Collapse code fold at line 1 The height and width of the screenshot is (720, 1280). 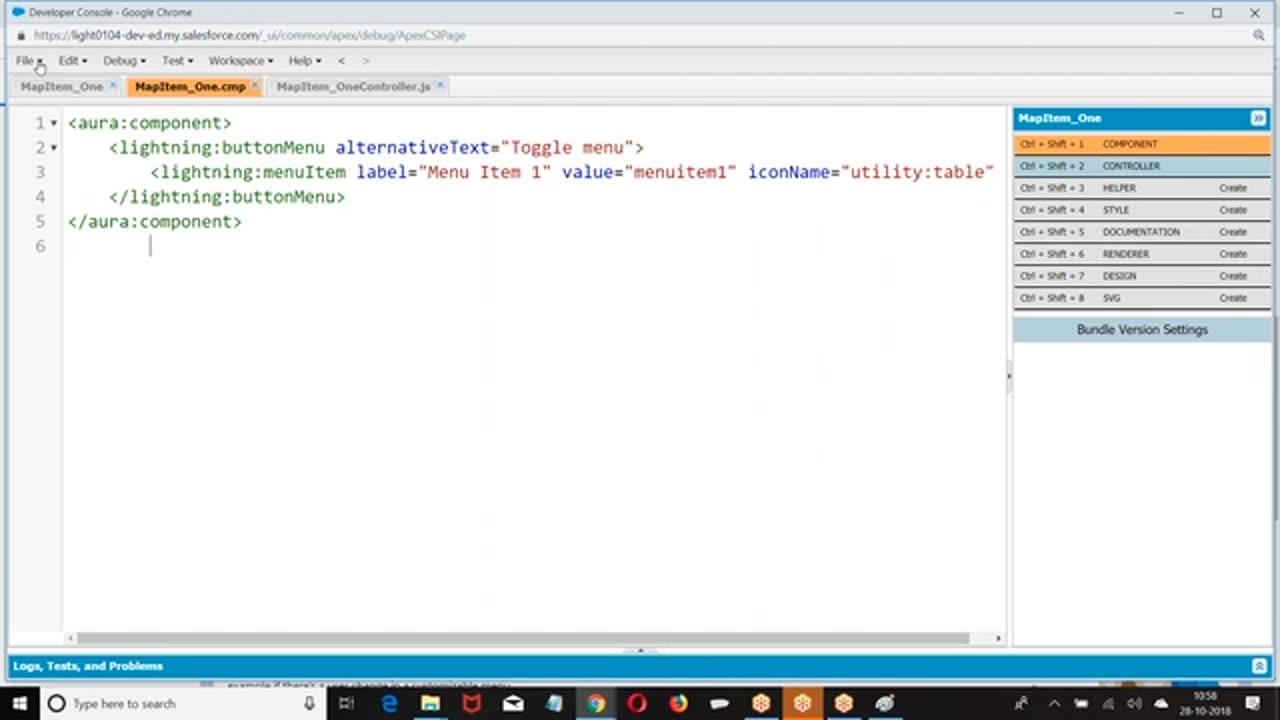(x=54, y=123)
